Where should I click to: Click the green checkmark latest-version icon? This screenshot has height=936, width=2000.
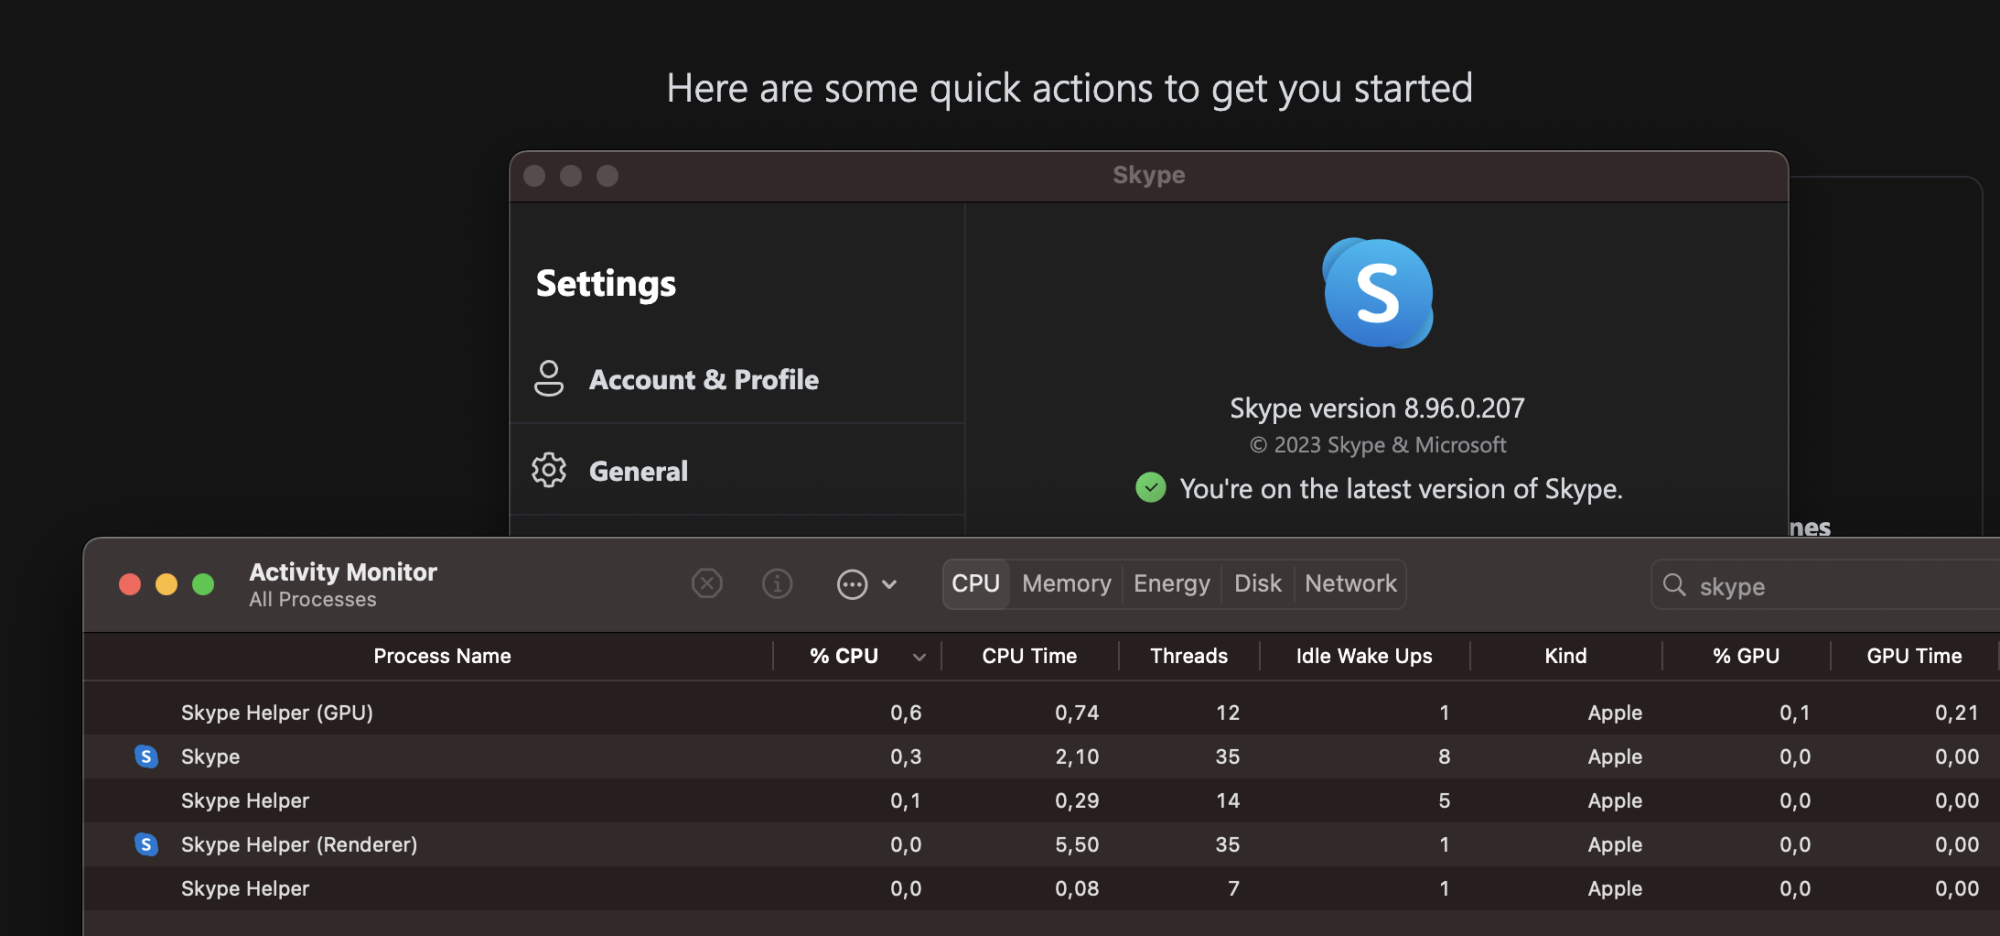pyautogui.click(x=1151, y=488)
